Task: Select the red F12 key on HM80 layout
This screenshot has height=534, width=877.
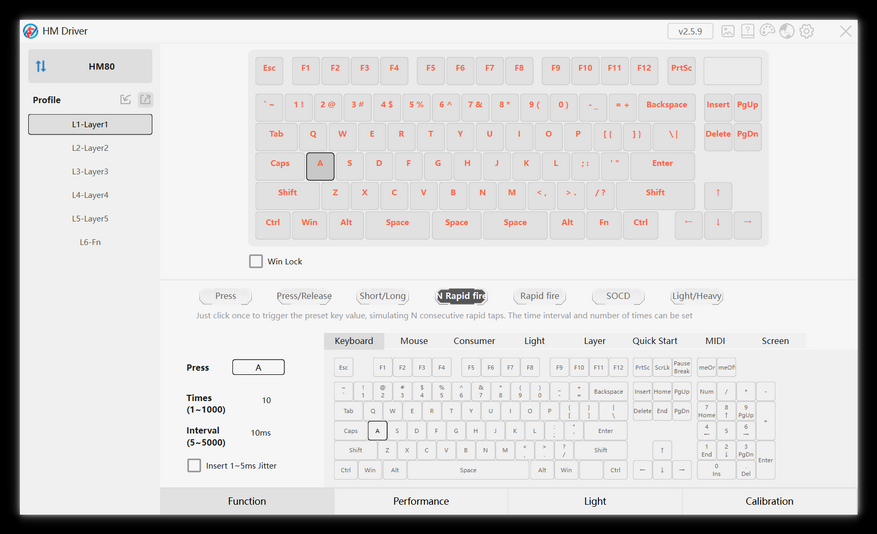Action: (x=644, y=70)
